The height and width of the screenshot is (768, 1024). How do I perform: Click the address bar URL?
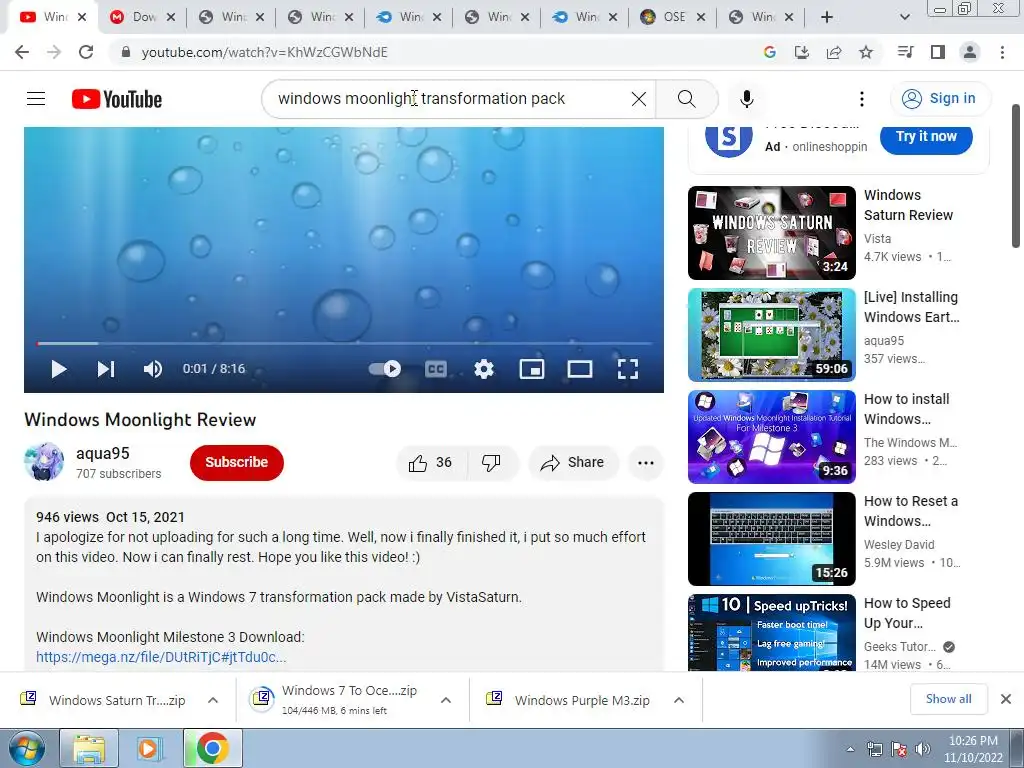pyautogui.click(x=264, y=52)
